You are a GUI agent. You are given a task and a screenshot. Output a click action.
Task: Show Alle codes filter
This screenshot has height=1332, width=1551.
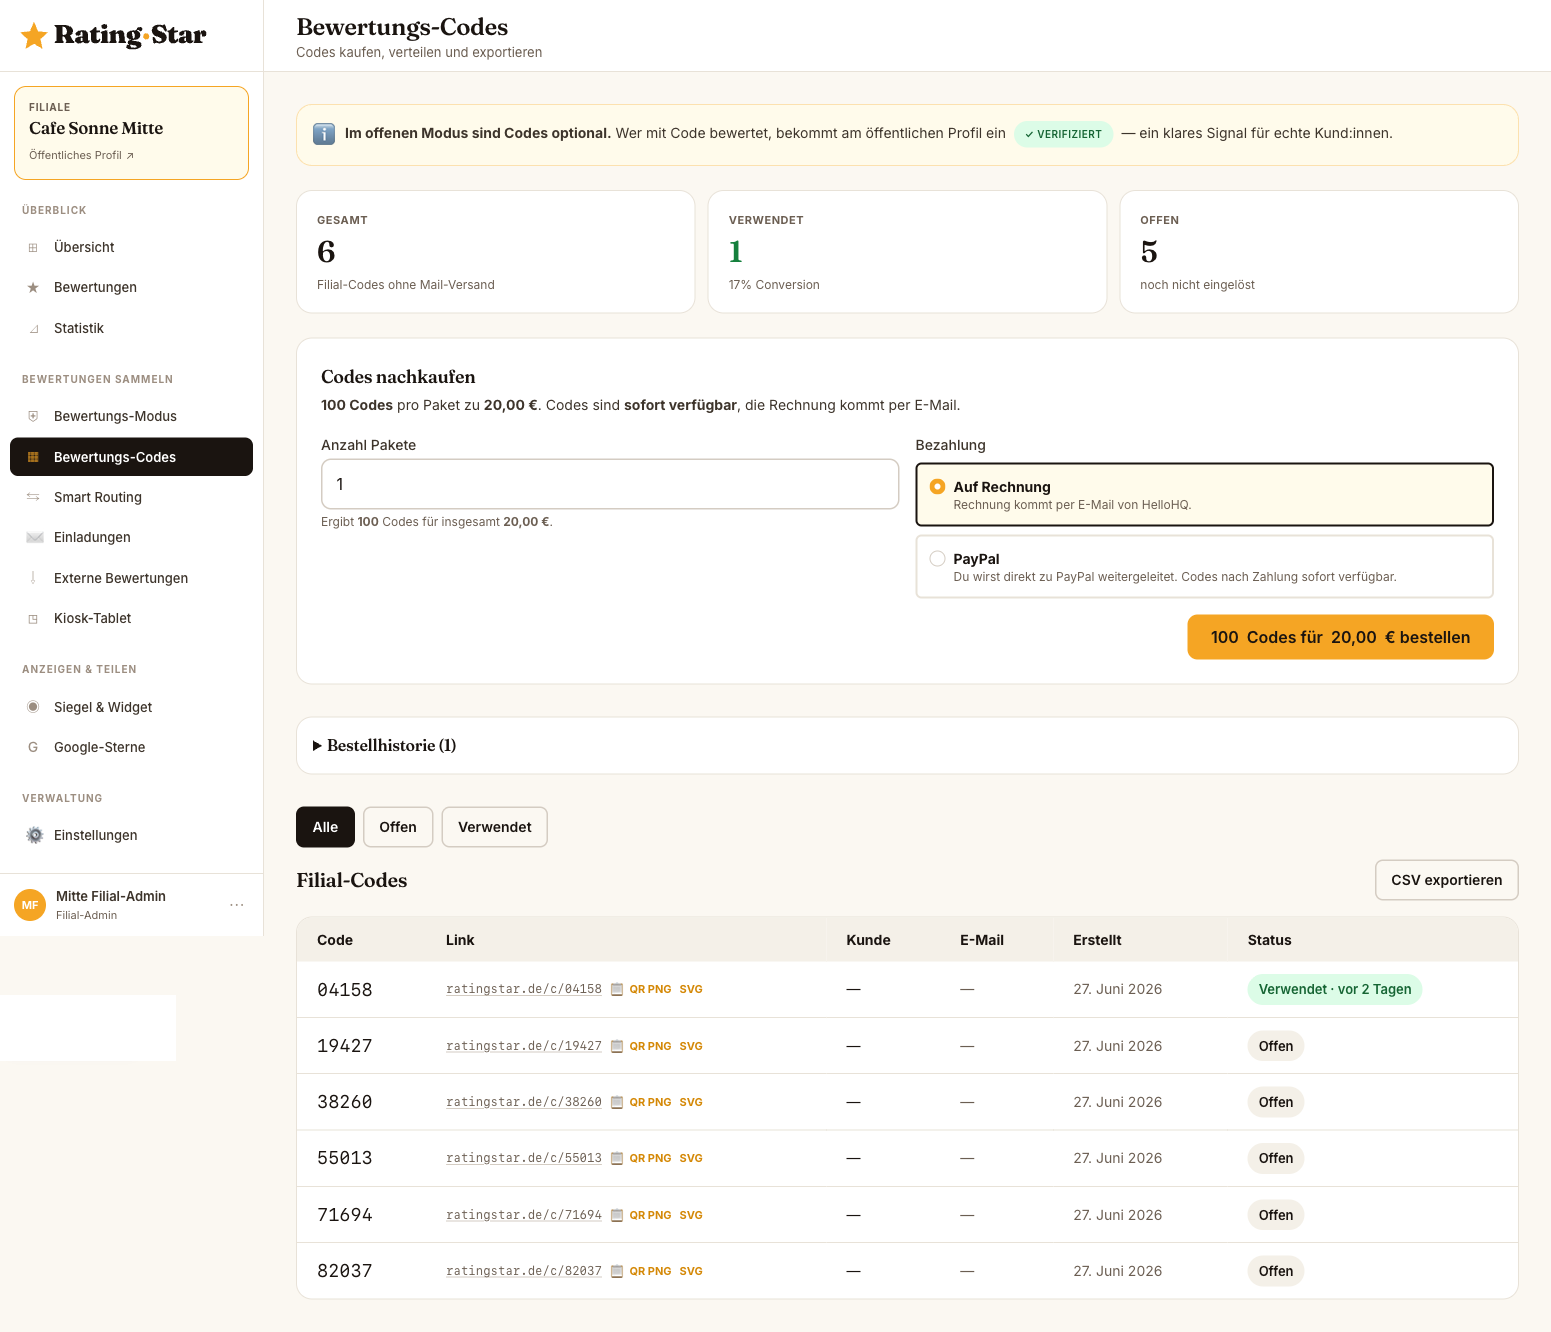[325, 827]
